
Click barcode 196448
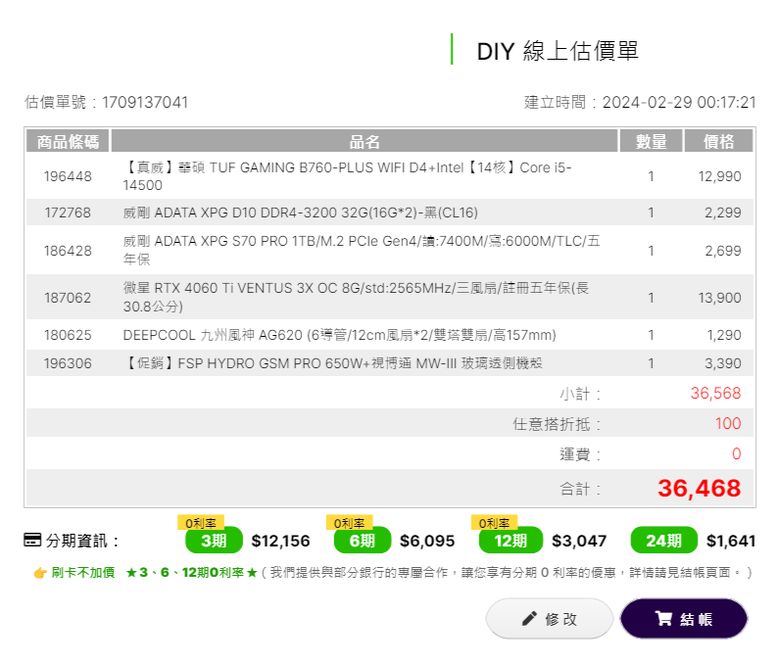click(68, 177)
